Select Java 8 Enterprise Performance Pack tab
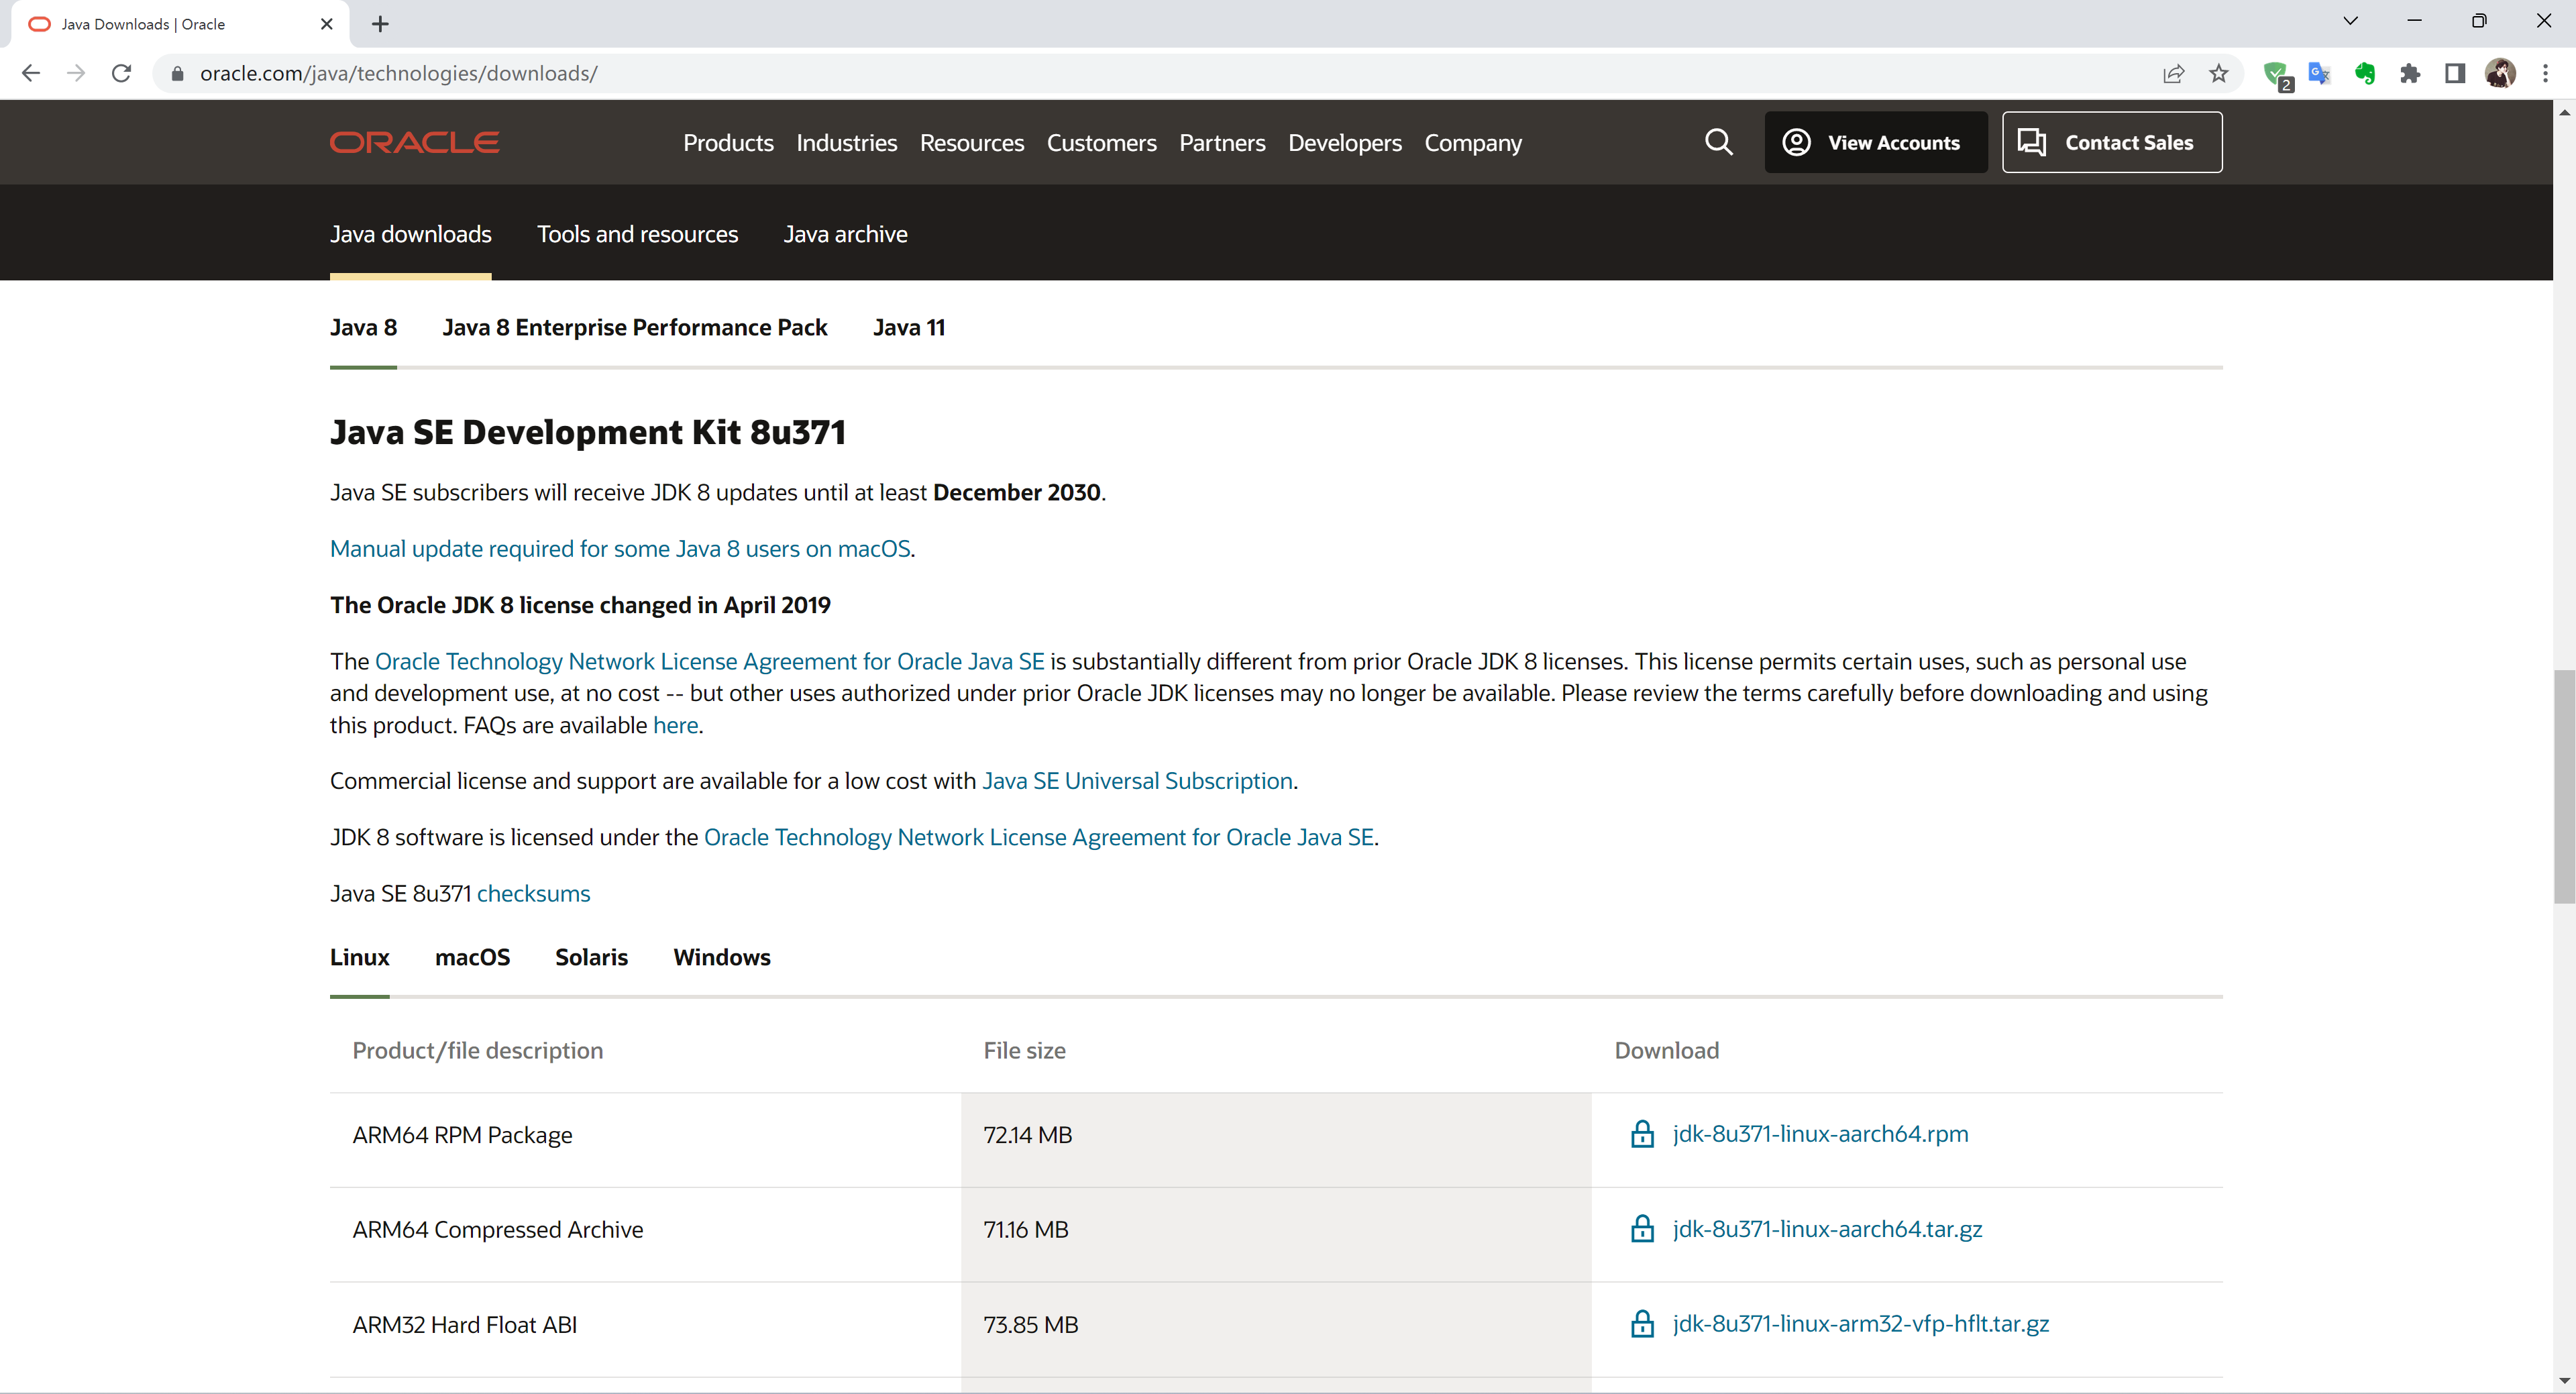This screenshot has width=2576, height=1394. [634, 328]
